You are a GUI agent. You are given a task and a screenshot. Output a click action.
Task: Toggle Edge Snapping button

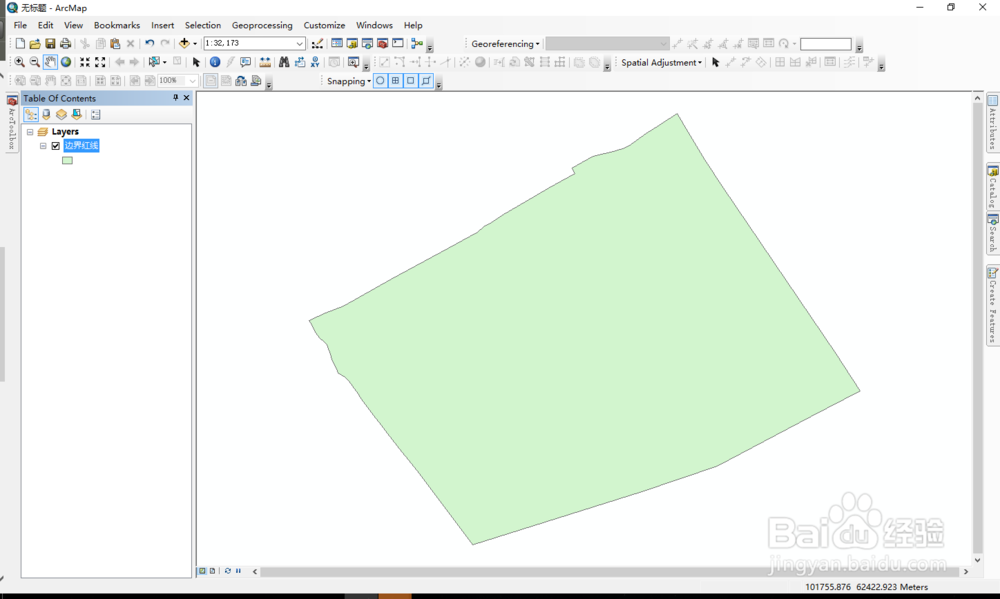[426, 80]
